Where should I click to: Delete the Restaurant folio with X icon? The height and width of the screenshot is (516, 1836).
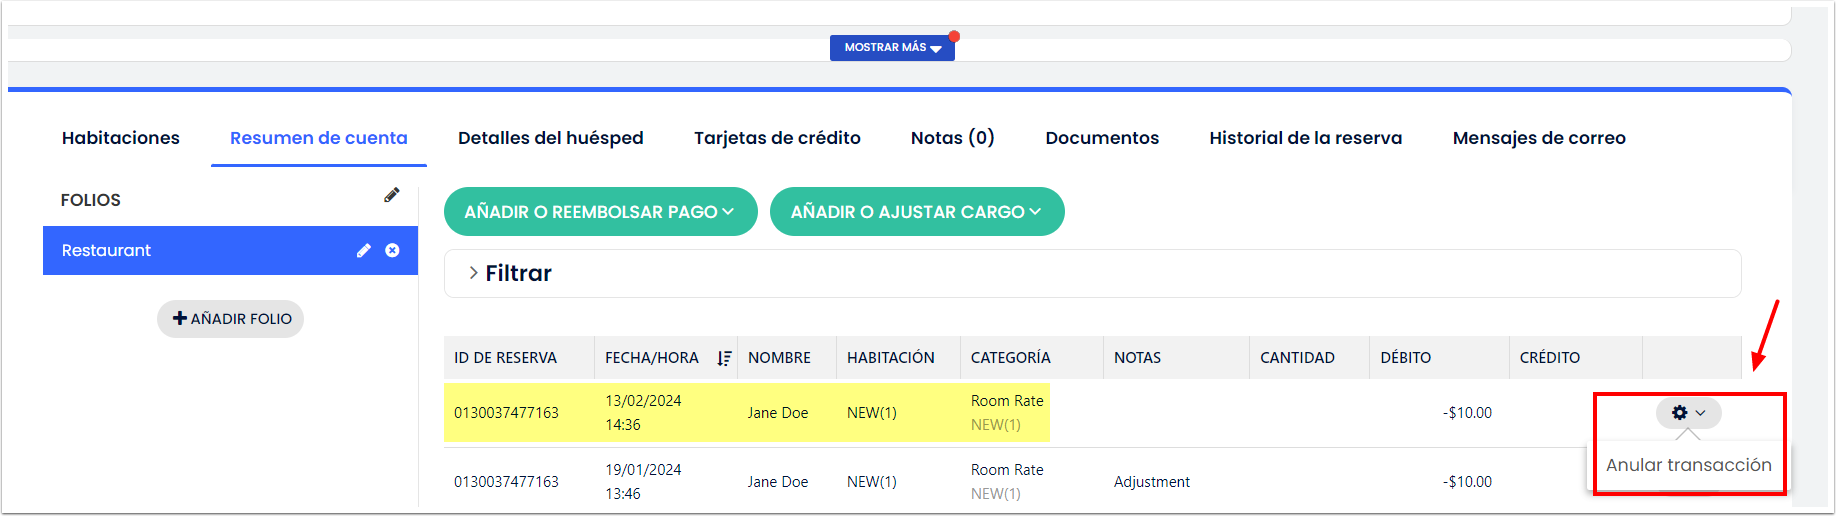click(x=392, y=251)
